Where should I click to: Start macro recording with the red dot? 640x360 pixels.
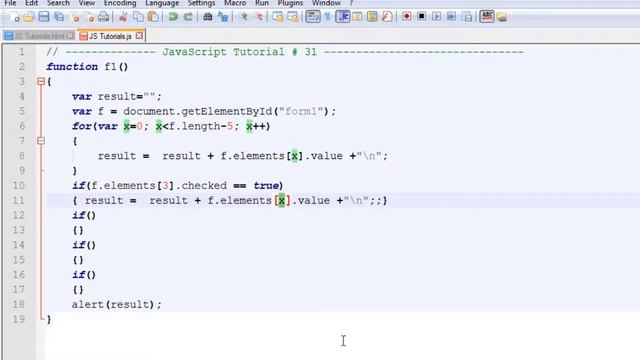(407, 17)
